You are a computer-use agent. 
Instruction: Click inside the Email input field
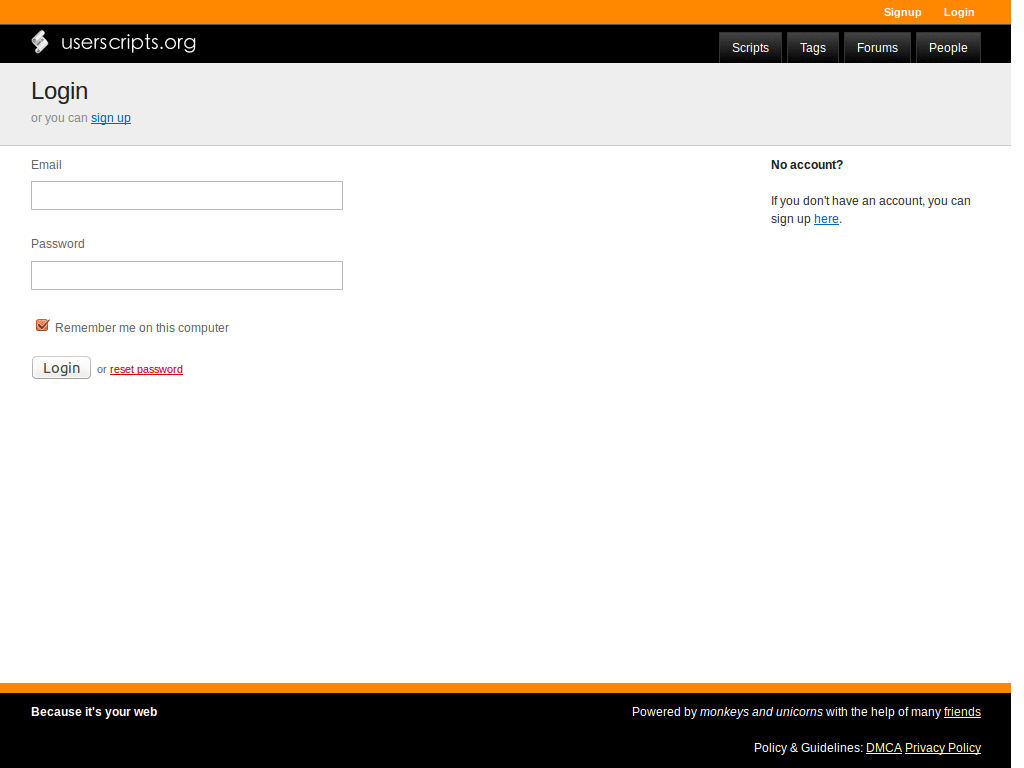(x=186, y=195)
